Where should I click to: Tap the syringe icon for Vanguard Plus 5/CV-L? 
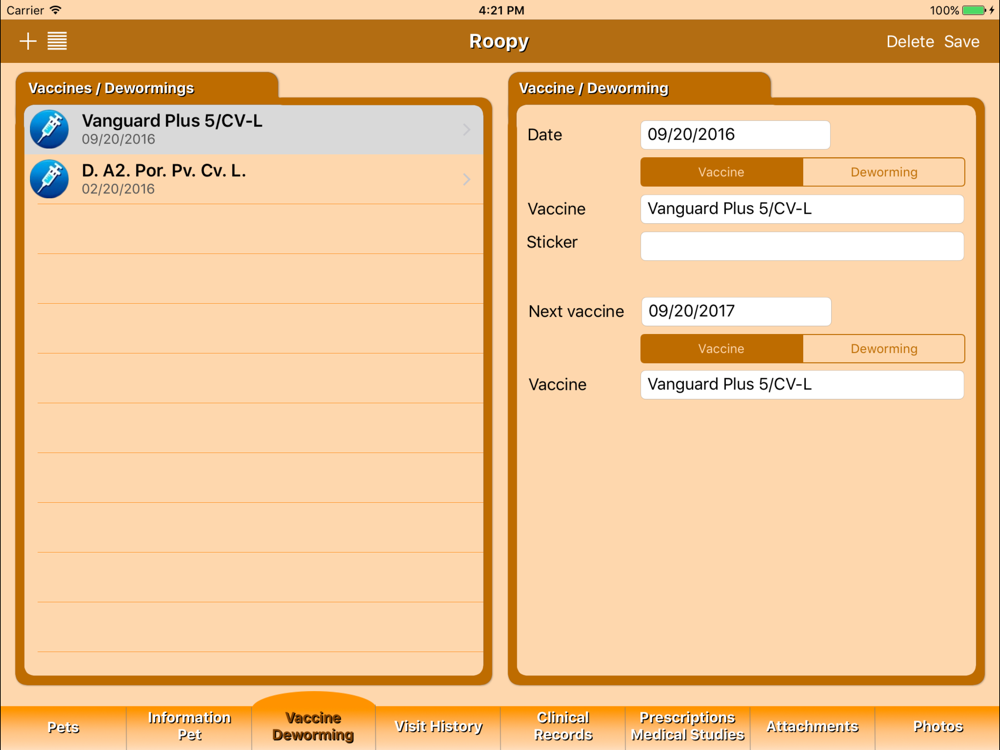coord(49,129)
